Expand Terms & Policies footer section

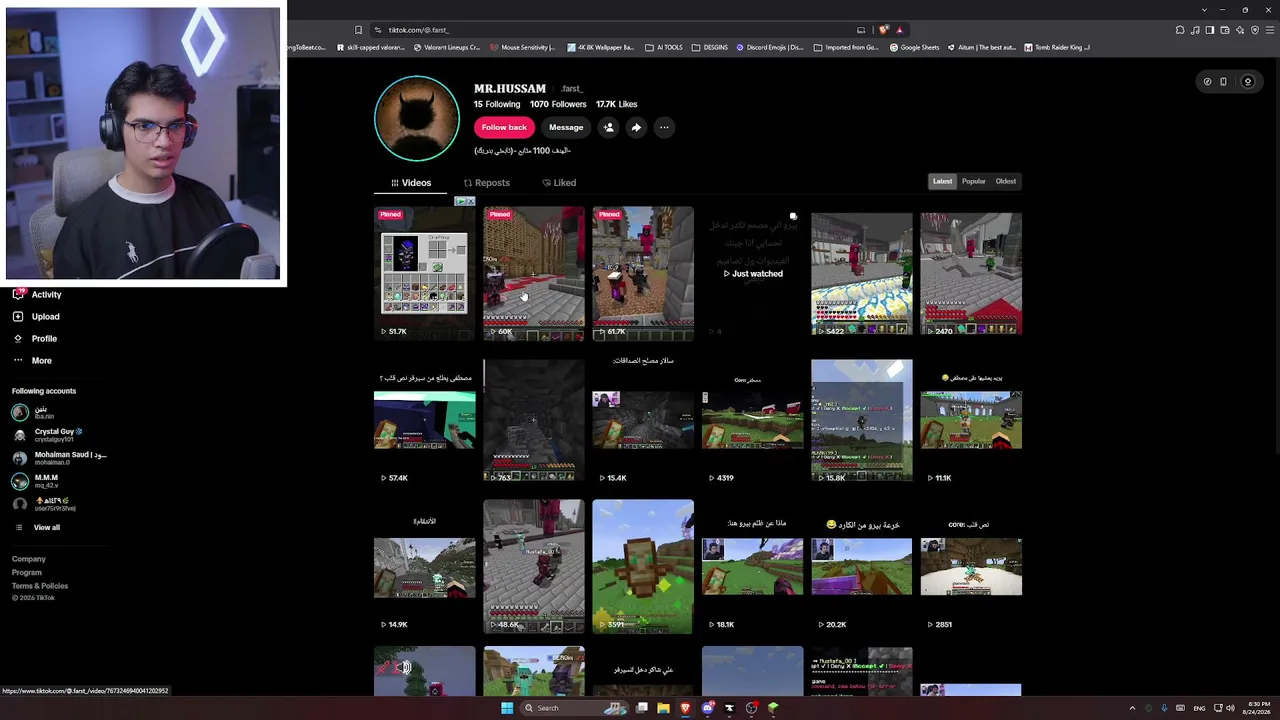pyautogui.click(x=40, y=585)
